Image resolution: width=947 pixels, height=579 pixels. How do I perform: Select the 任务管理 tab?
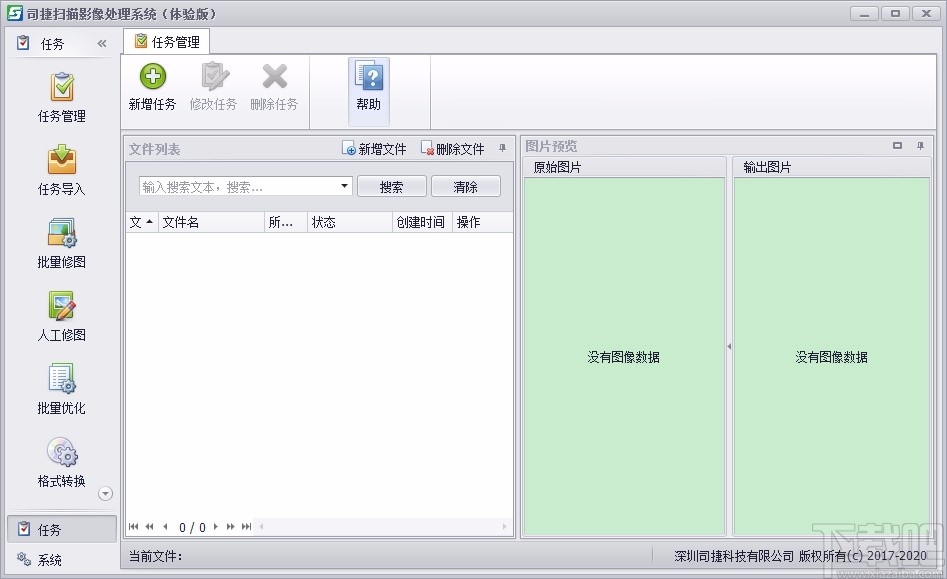click(167, 42)
